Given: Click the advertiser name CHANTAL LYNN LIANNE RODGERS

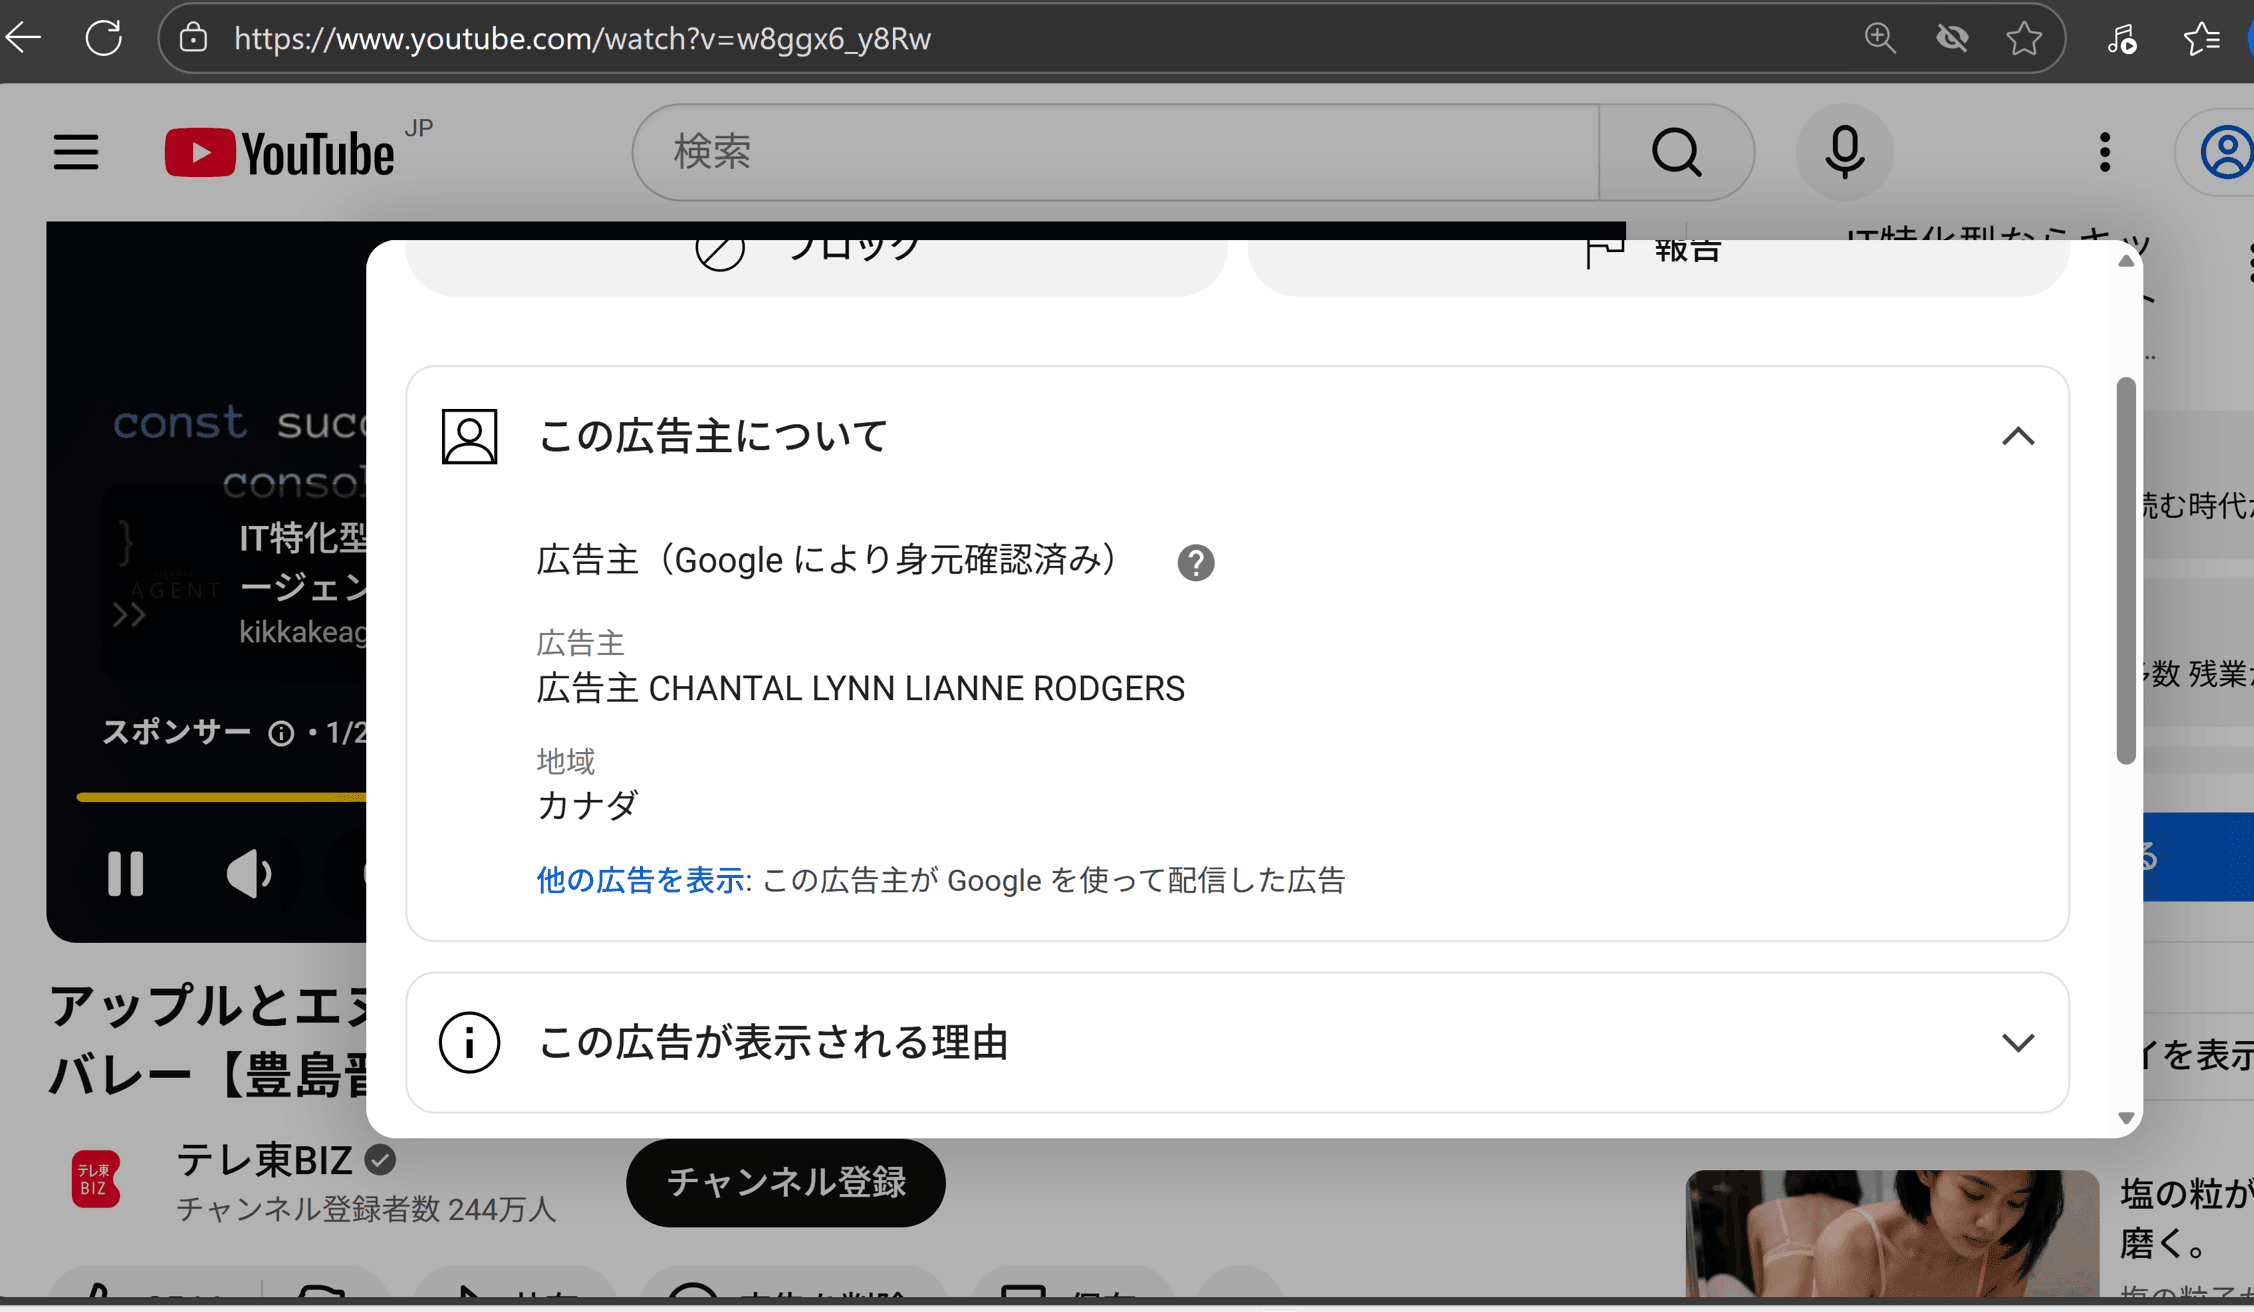Looking at the screenshot, I should 916,689.
